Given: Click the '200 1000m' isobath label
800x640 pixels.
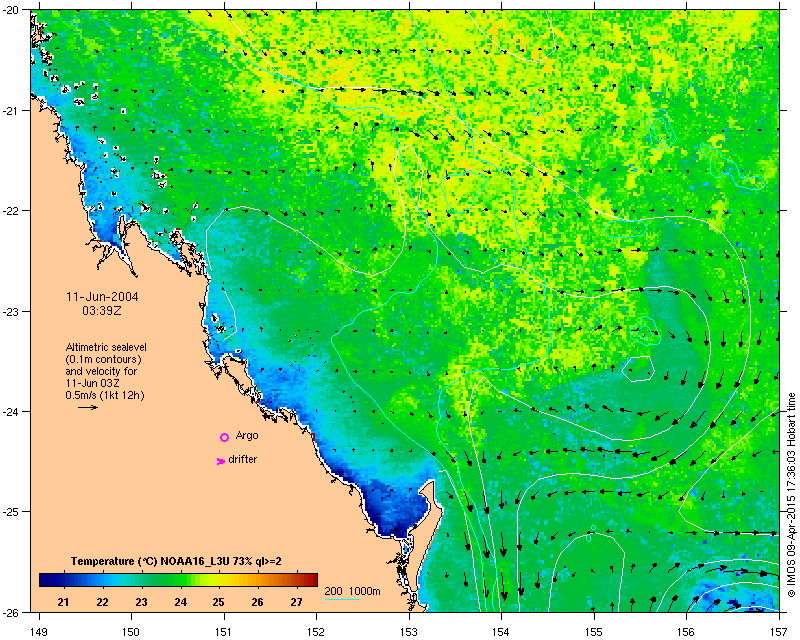Looking at the screenshot, I should click(x=353, y=591).
